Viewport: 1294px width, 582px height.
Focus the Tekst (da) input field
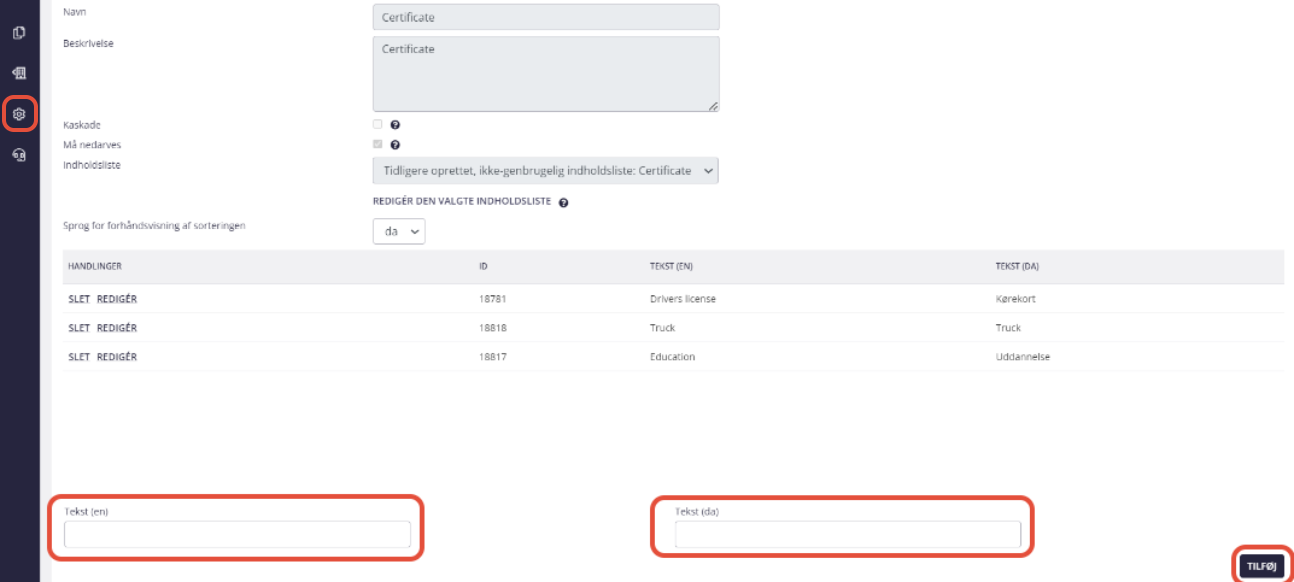click(848, 535)
